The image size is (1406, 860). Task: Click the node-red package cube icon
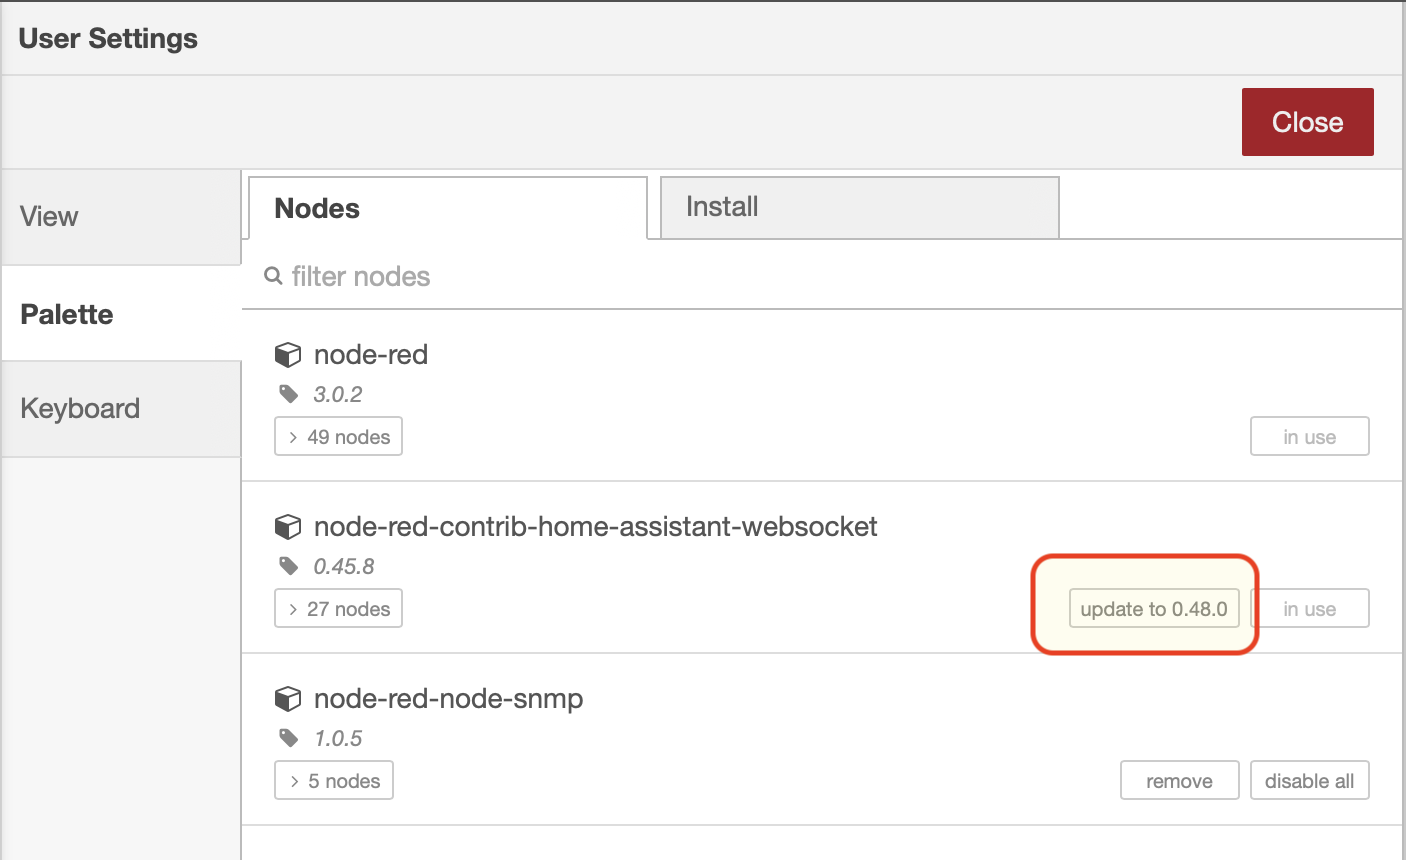[x=288, y=355]
